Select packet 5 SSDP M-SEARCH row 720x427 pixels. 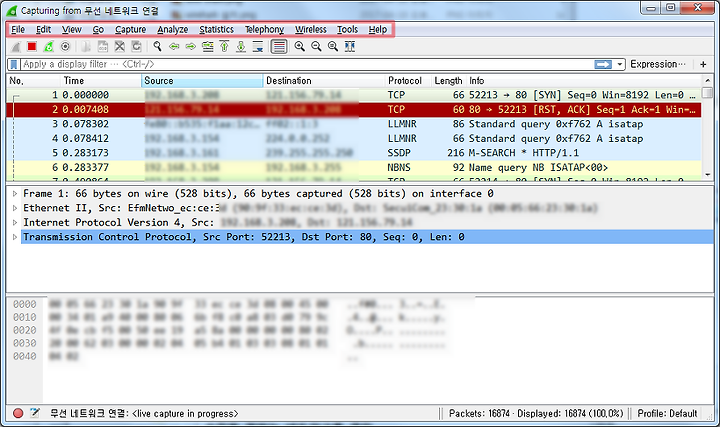click(x=354, y=153)
